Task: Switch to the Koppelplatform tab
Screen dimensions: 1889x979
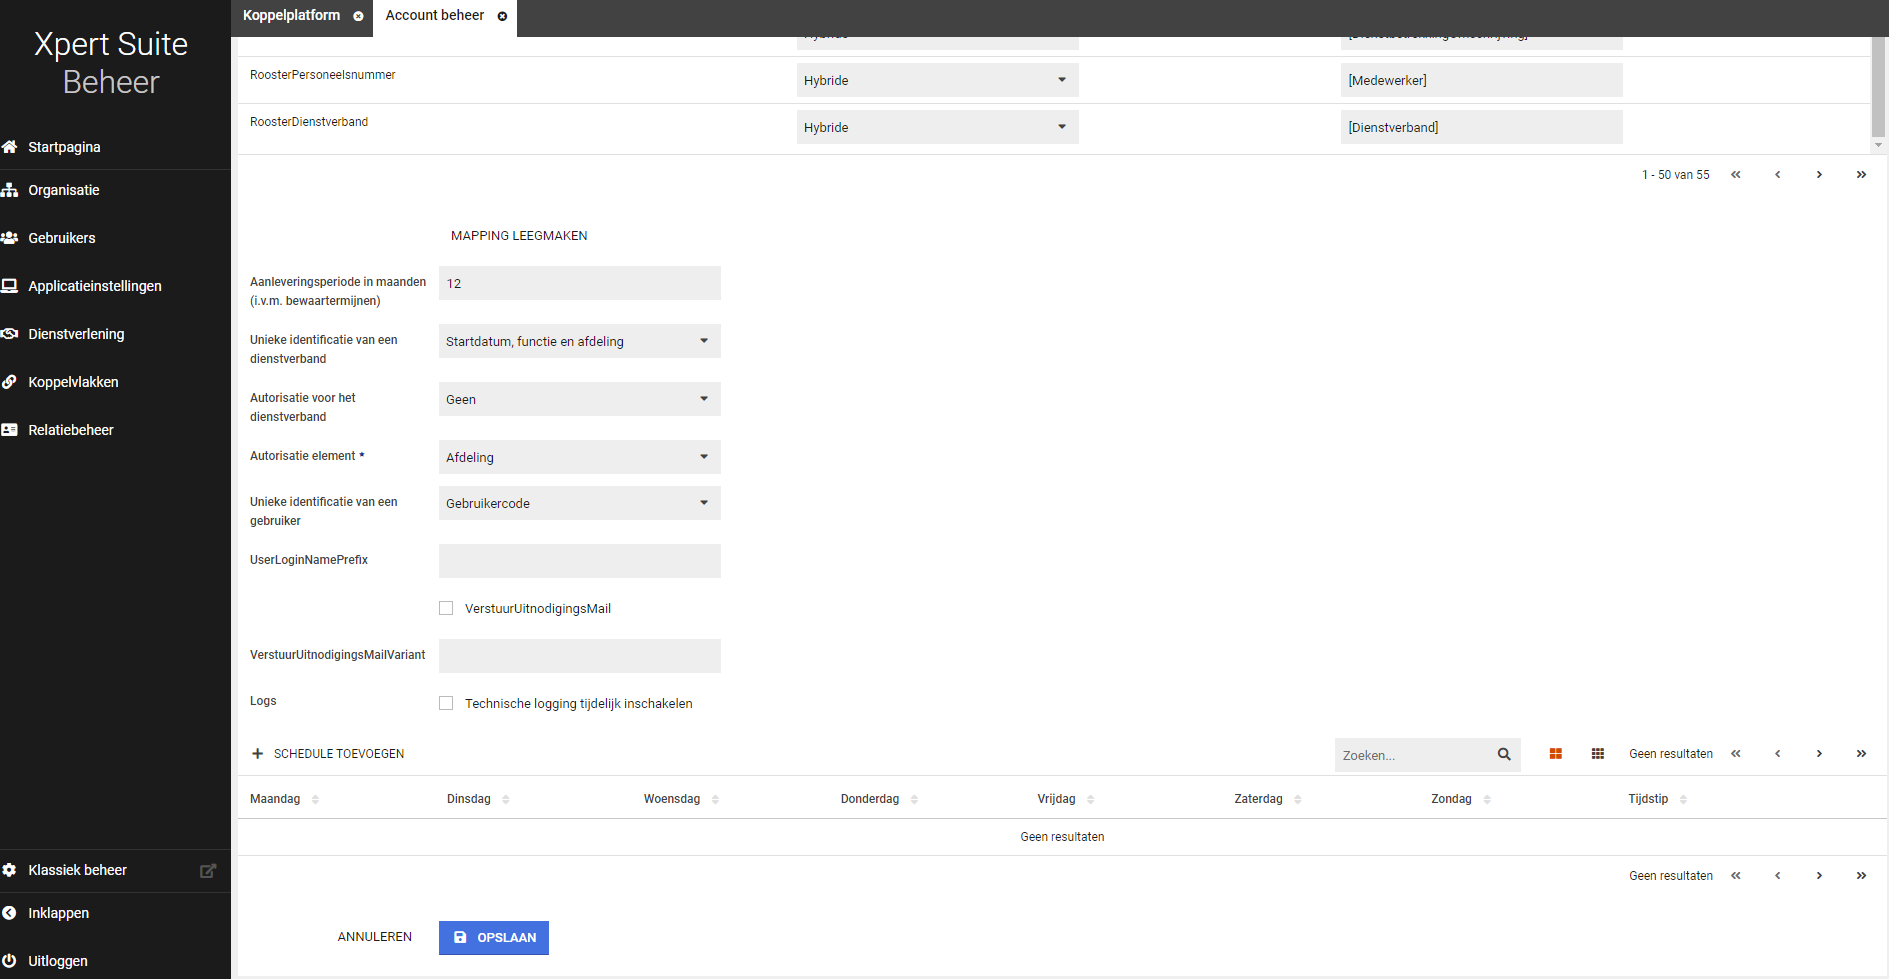Action: tap(291, 16)
